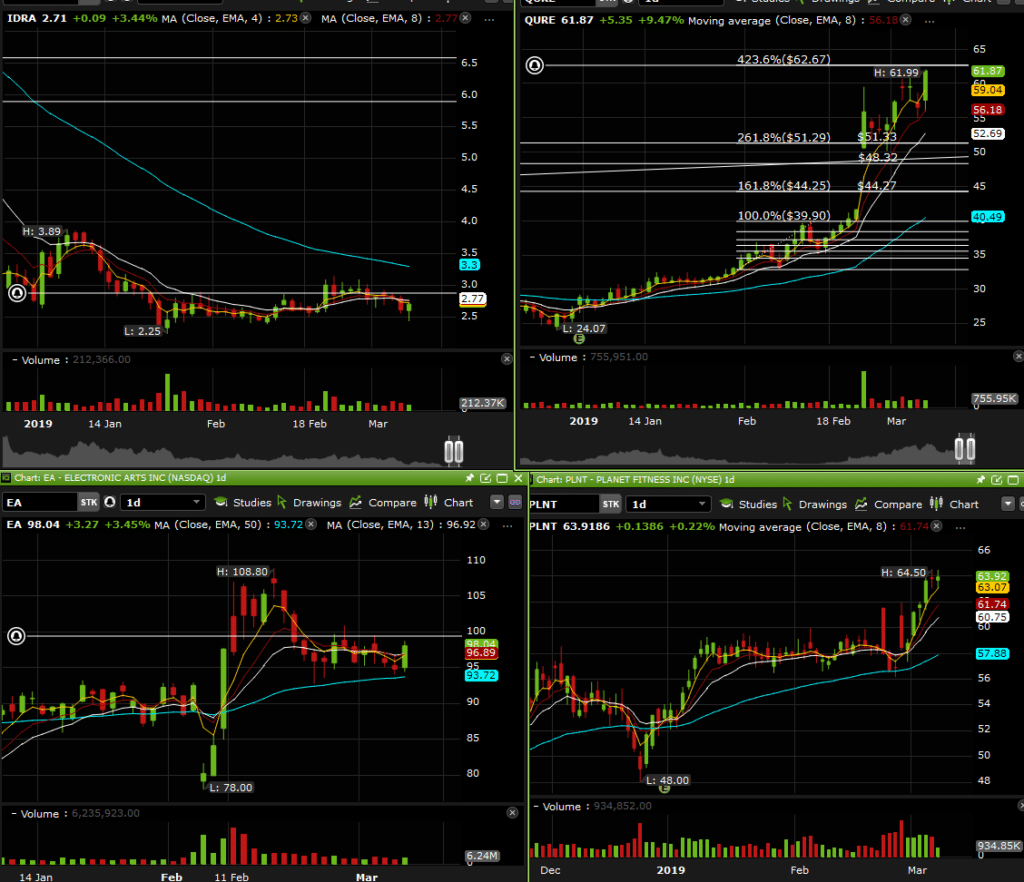Viewport: 1024px width, 882px height.
Task: Click the edit icon in PLNT title bar
Action: (x=997, y=480)
